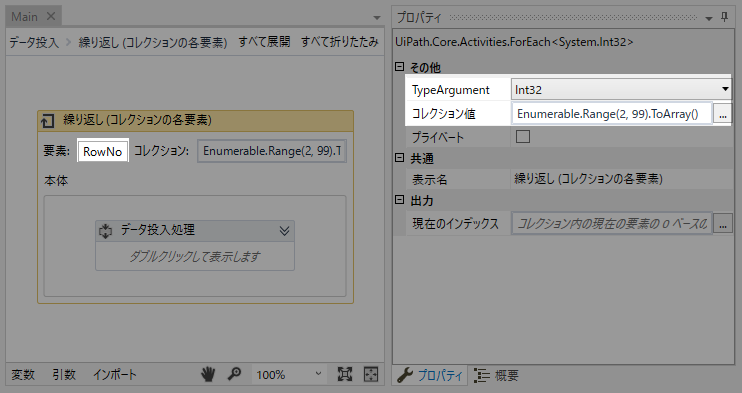Click the ForEach activity loop icon
This screenshot has width=742, height=393.
coord(47,121)
